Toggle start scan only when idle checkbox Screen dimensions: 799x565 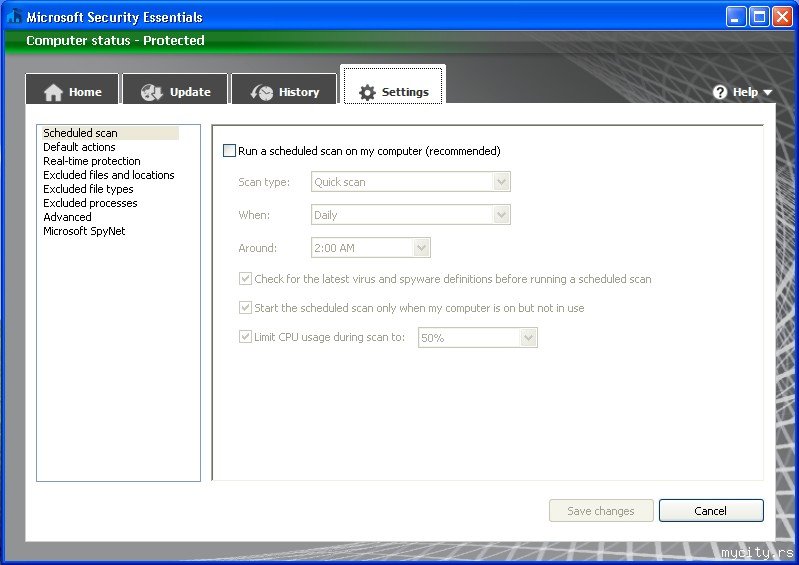click(245, 308)
